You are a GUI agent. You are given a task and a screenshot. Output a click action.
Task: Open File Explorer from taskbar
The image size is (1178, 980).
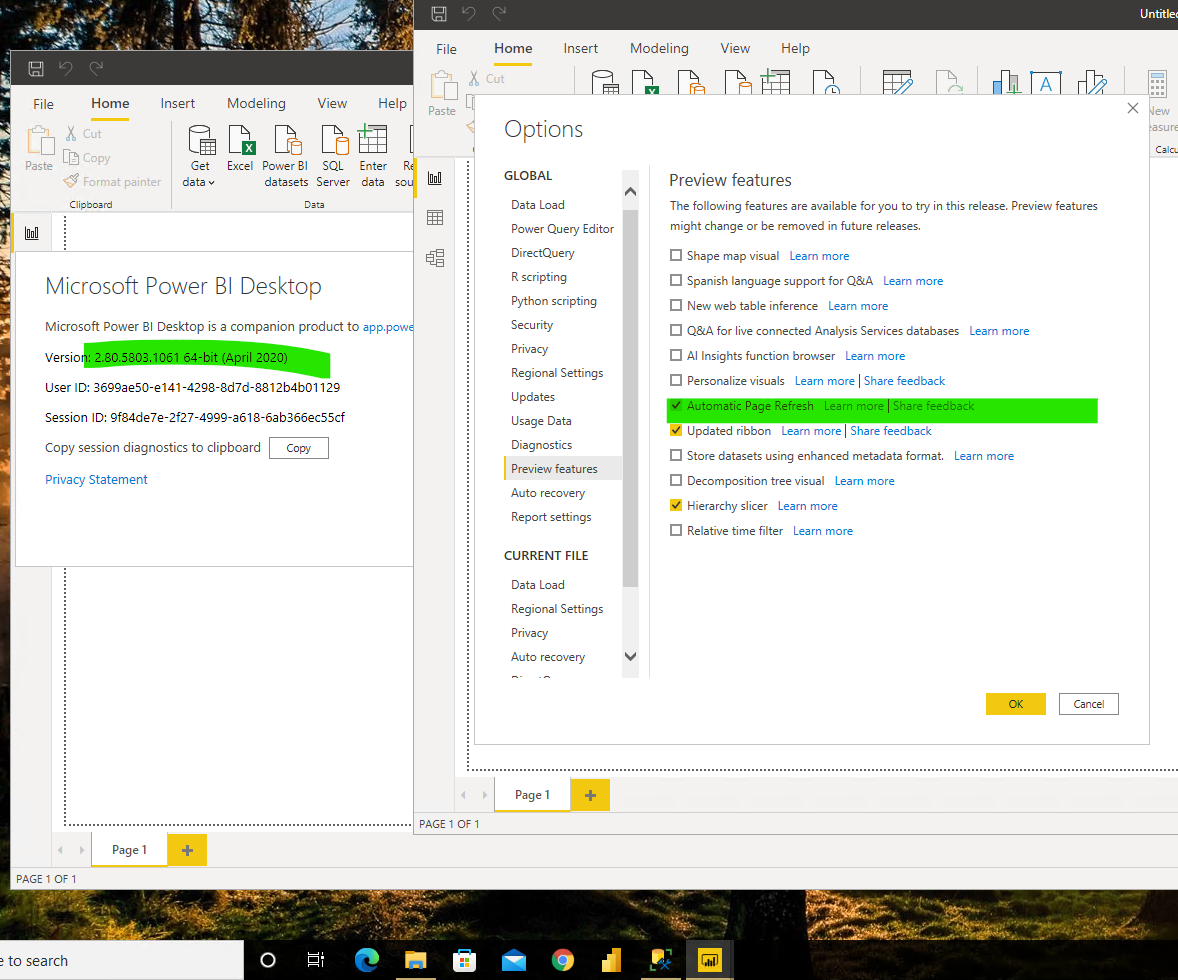tap(415, 960)
